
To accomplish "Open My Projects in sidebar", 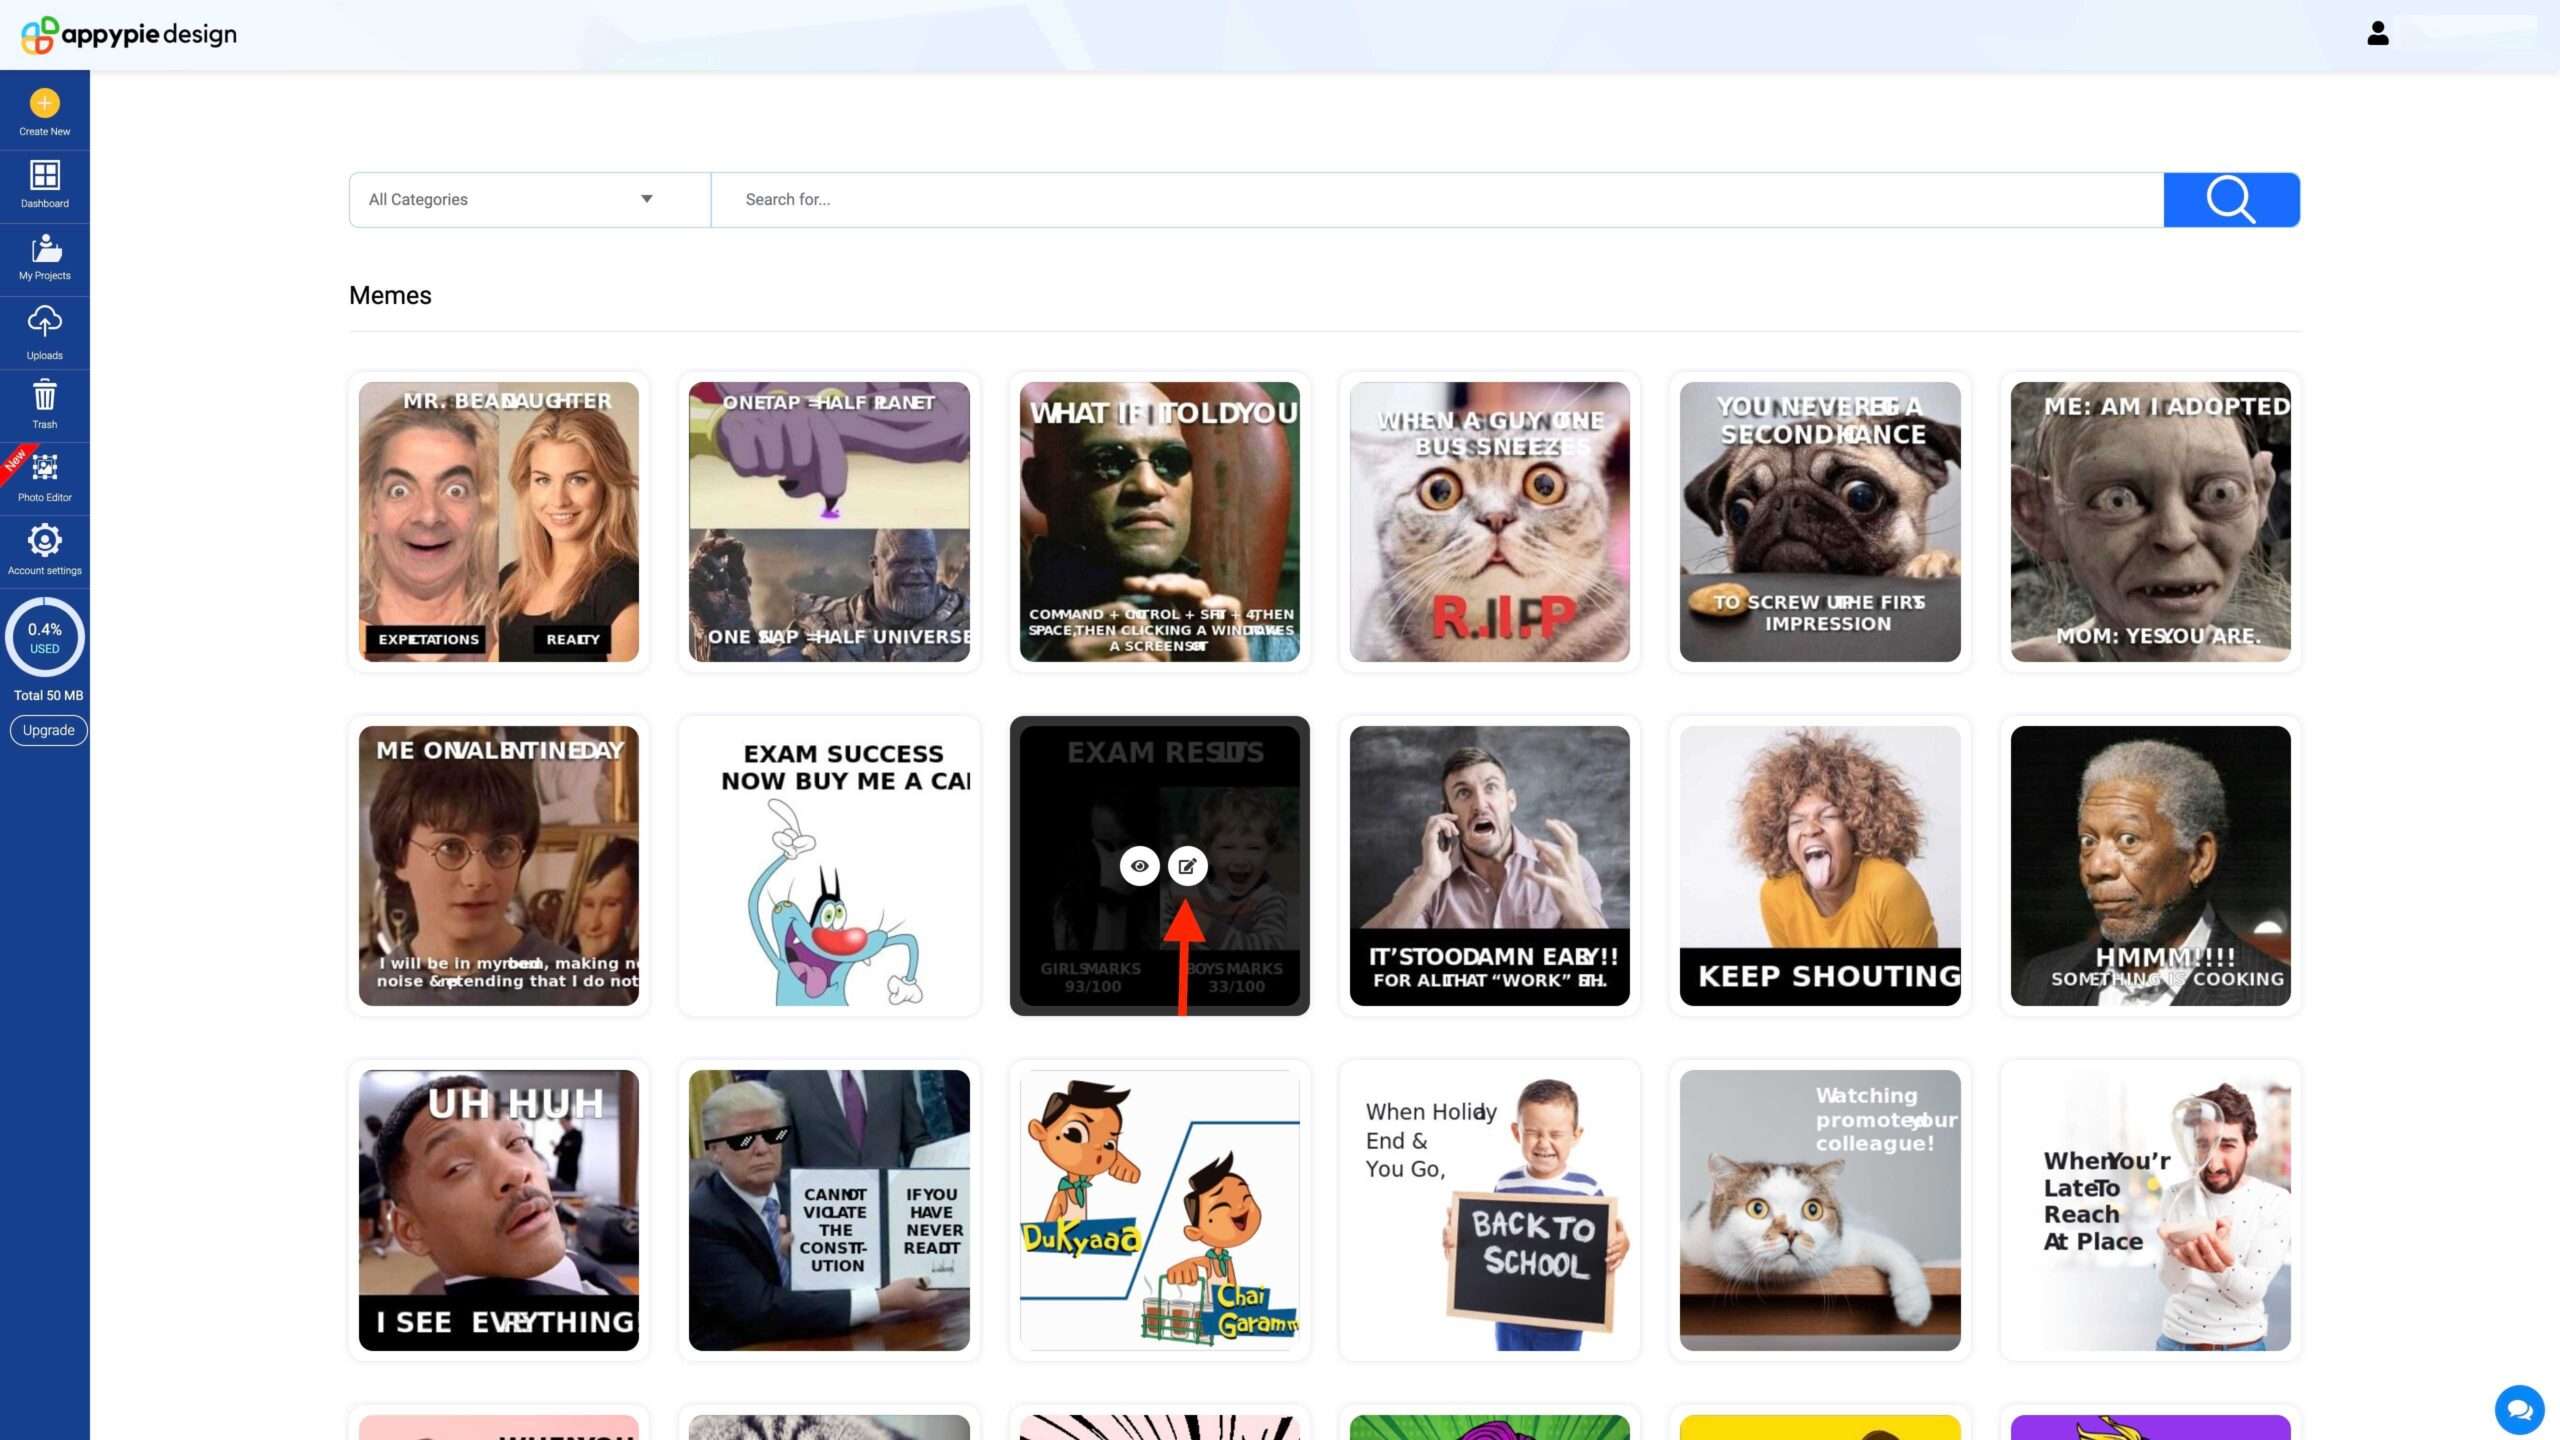I will pyautogui.click(x=44, y=258).
